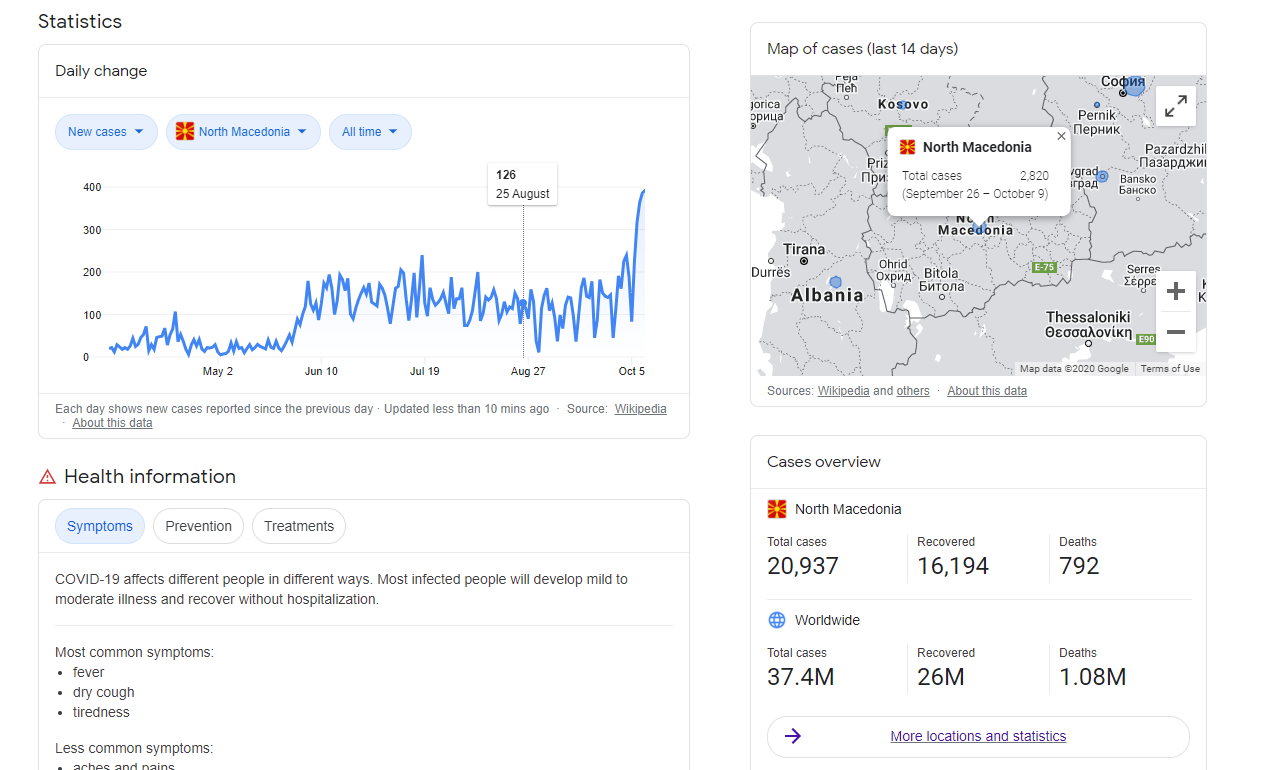Close the North Macedonia map popup
This screenshot has height=770, width=1261.
(1061, 137)
